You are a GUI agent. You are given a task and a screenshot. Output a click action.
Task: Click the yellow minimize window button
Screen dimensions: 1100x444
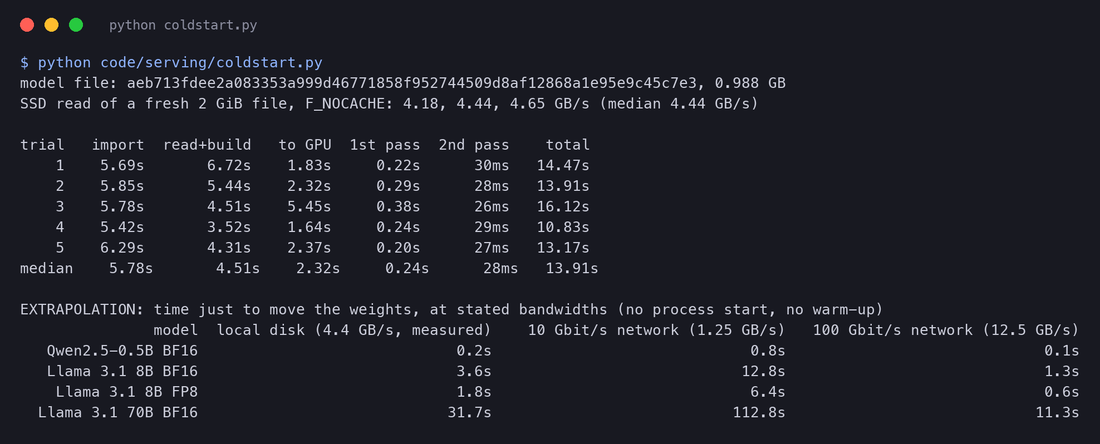[51, 25]
